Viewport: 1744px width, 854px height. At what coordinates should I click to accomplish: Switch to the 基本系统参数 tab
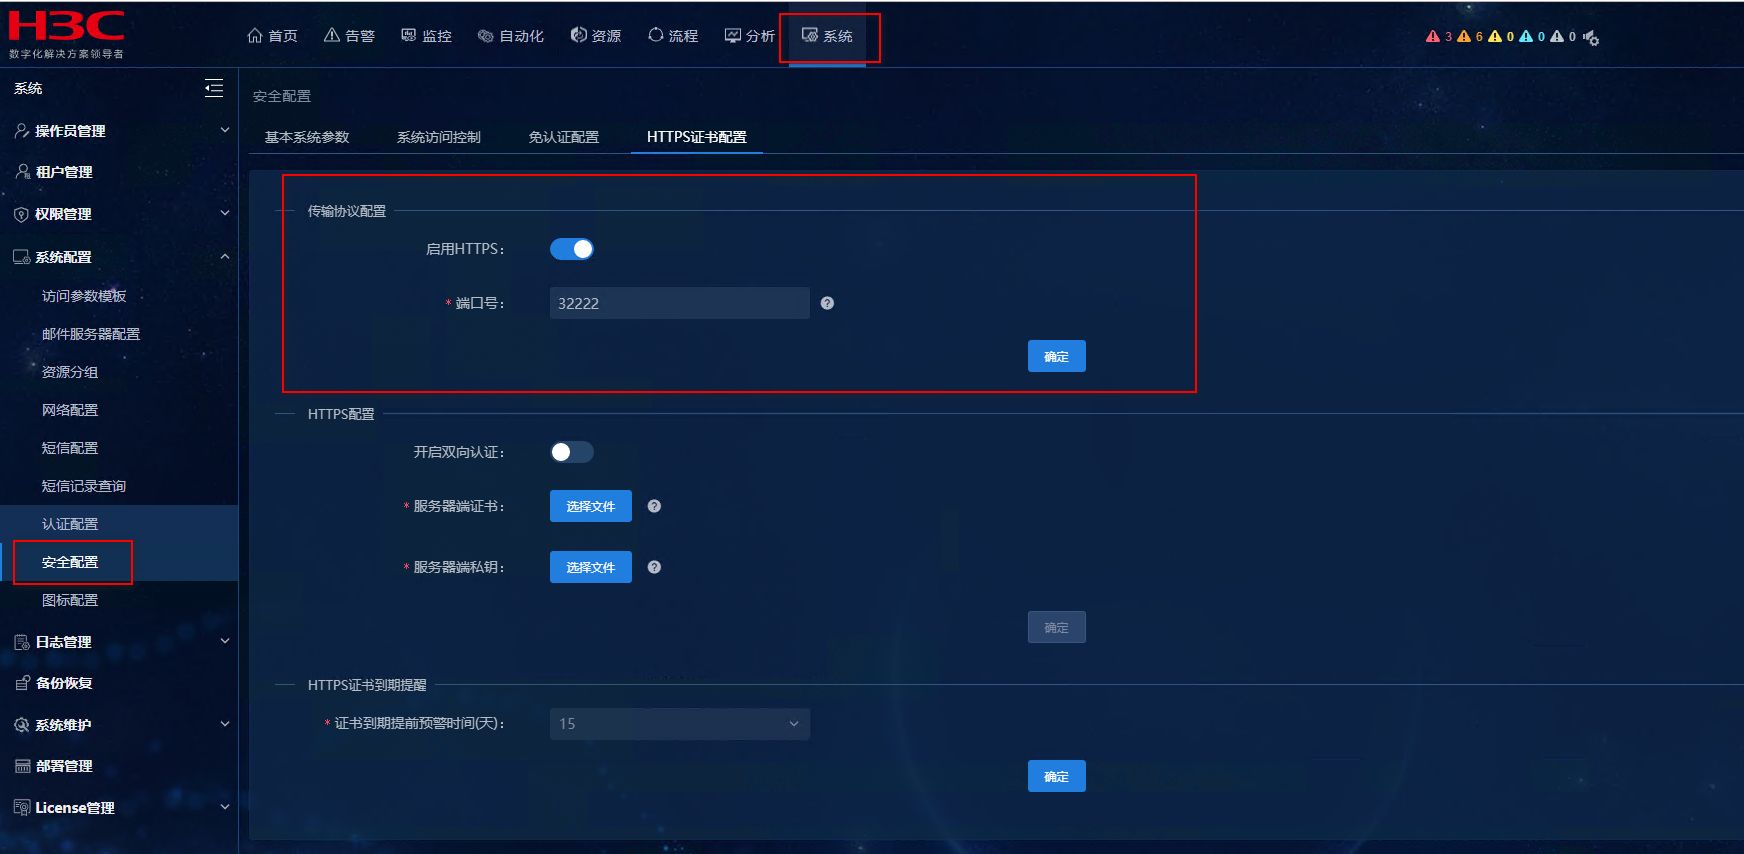pyautogui.click(x=307, y=137)
